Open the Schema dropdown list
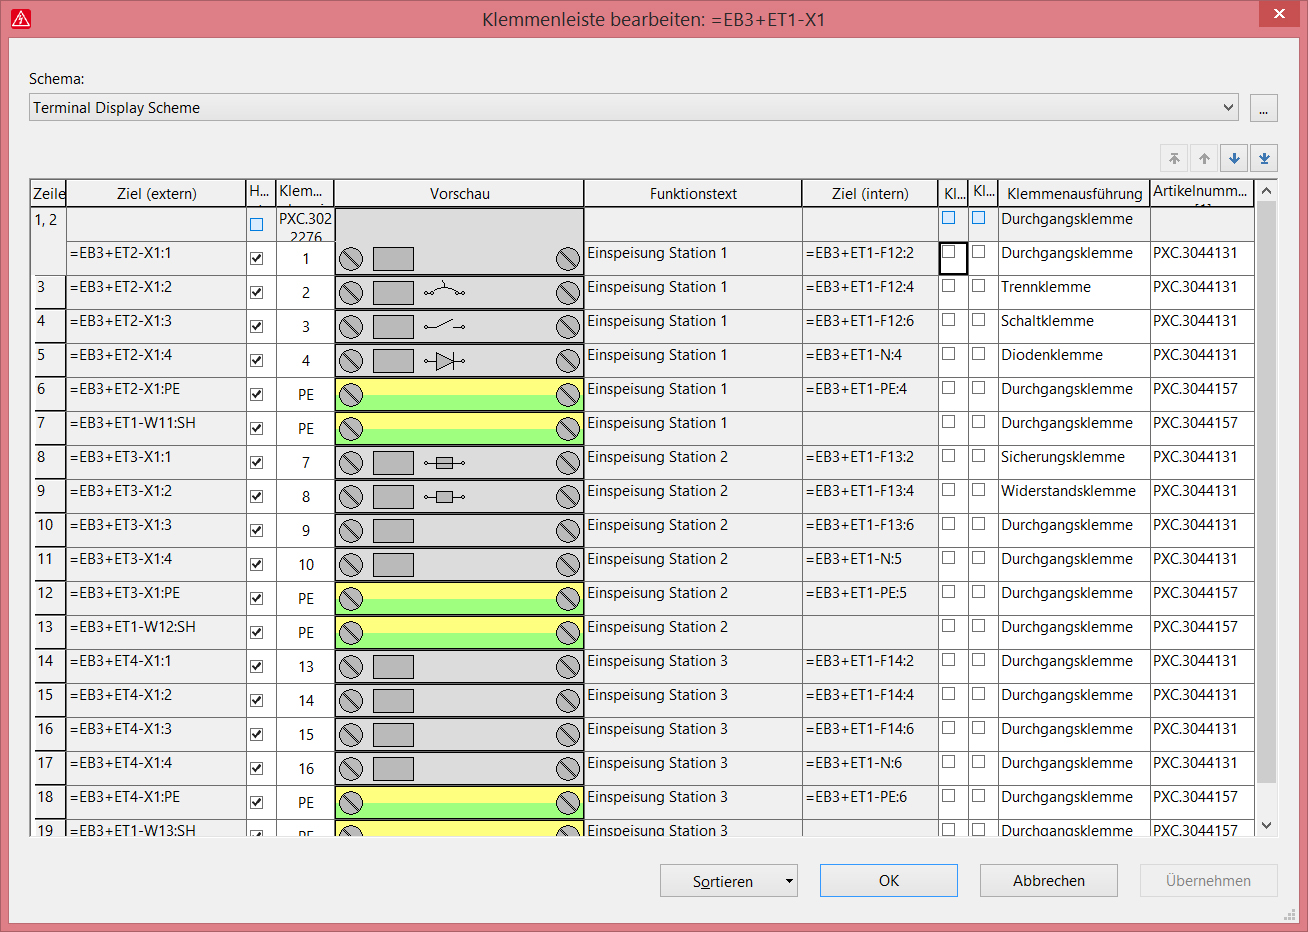The image size is (1308, 932). pyautogui.click(x=1229, y=108)
